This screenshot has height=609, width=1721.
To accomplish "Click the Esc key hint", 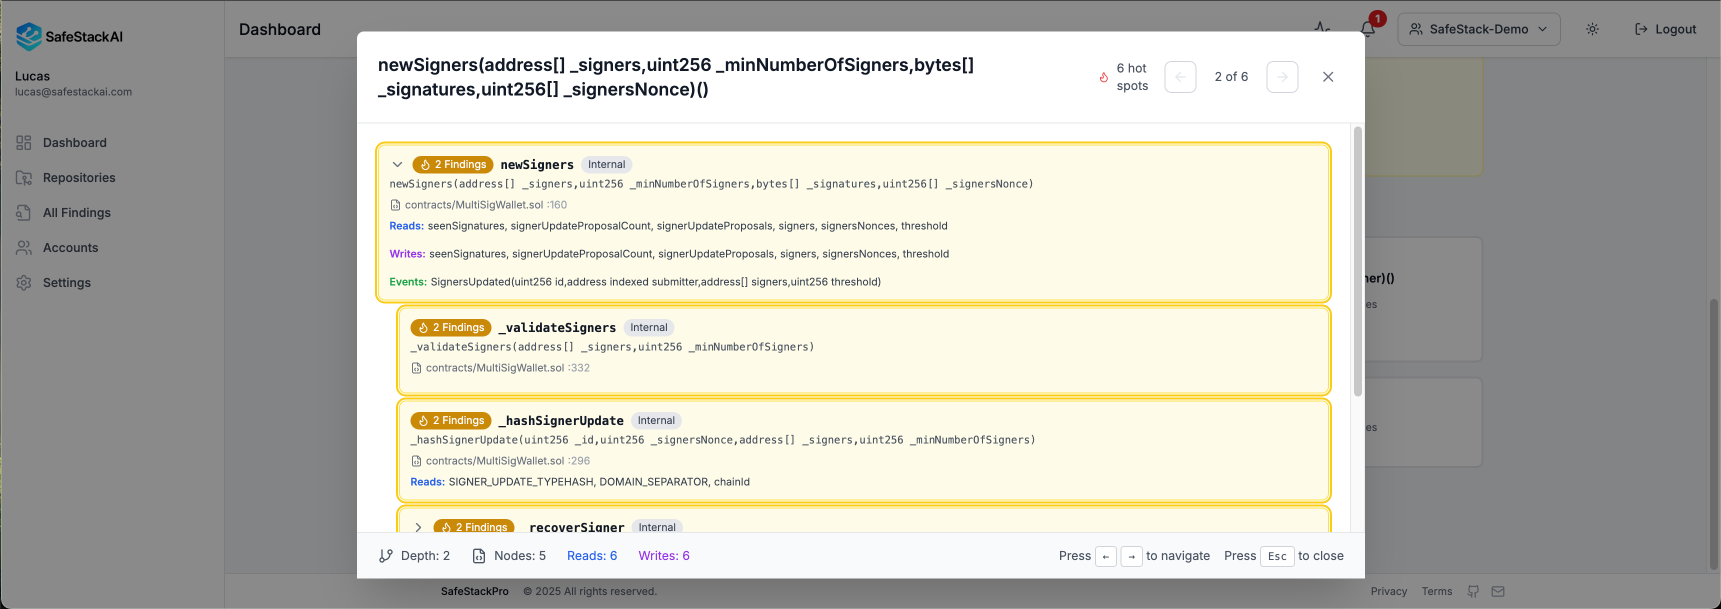I will [x=1277, y=557].
